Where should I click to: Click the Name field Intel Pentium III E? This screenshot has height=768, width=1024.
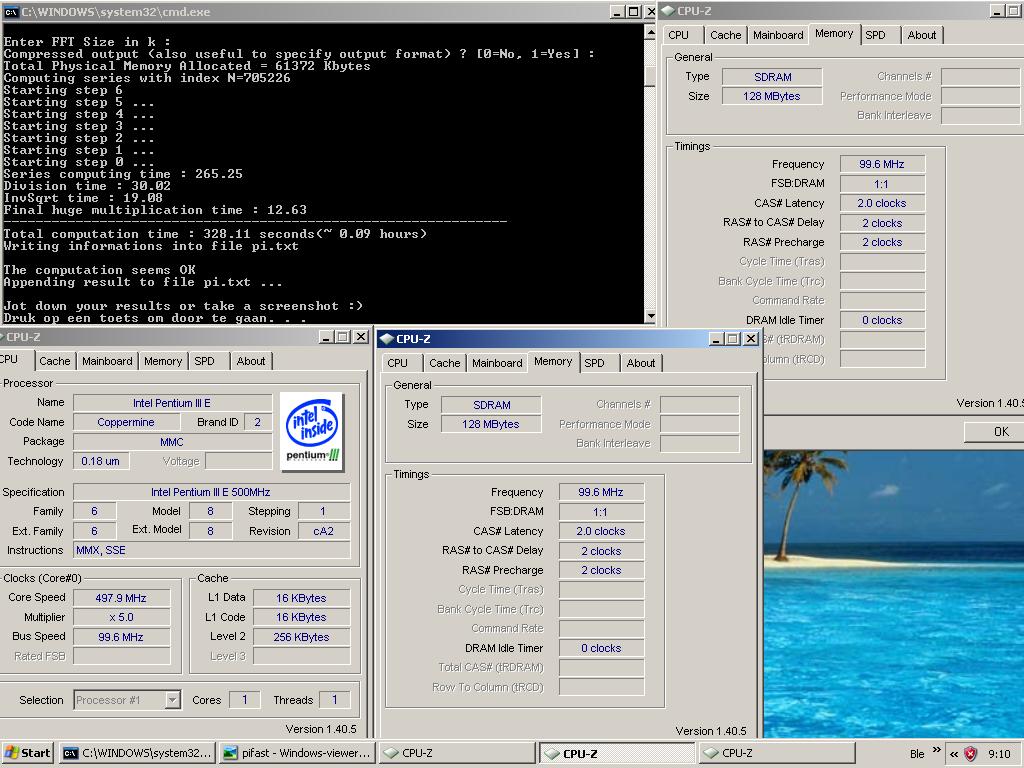[172, 404]
